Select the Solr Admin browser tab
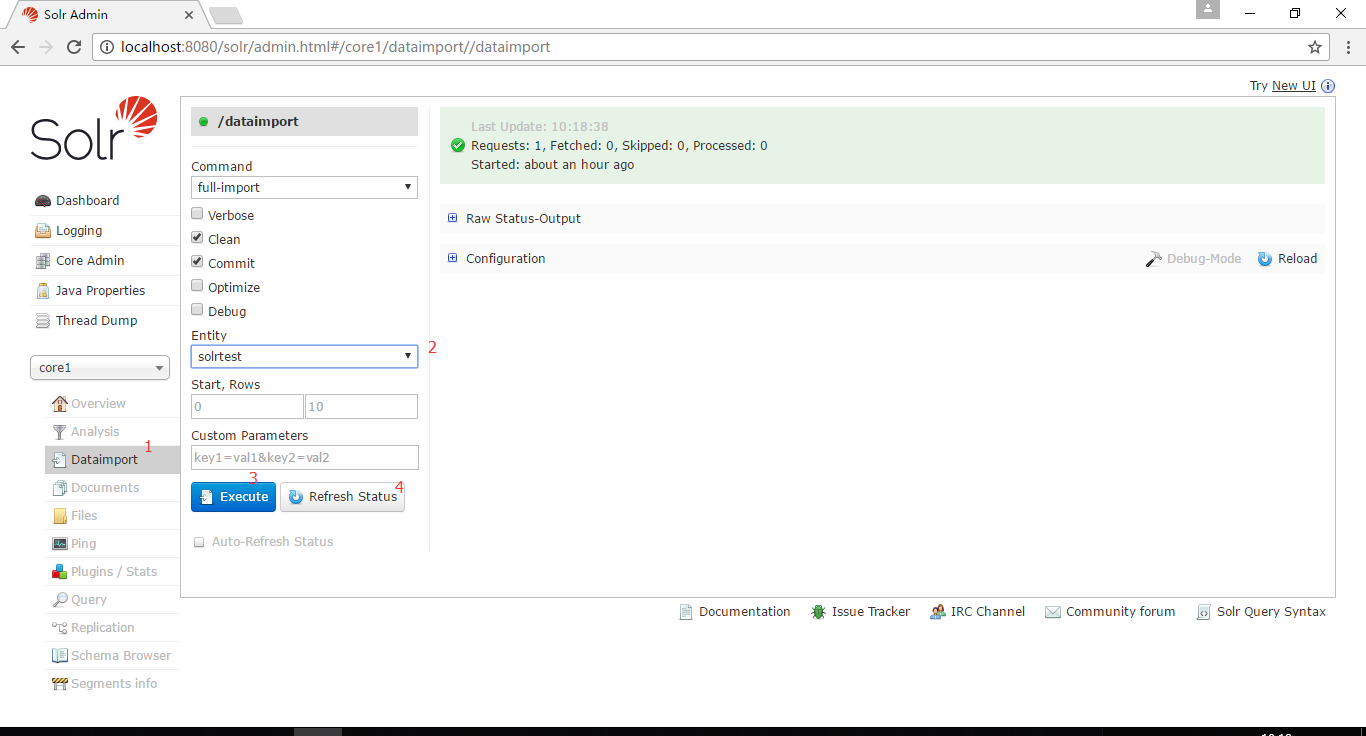The height and width of the screenshot is (736, 1366). pos(105,15)
